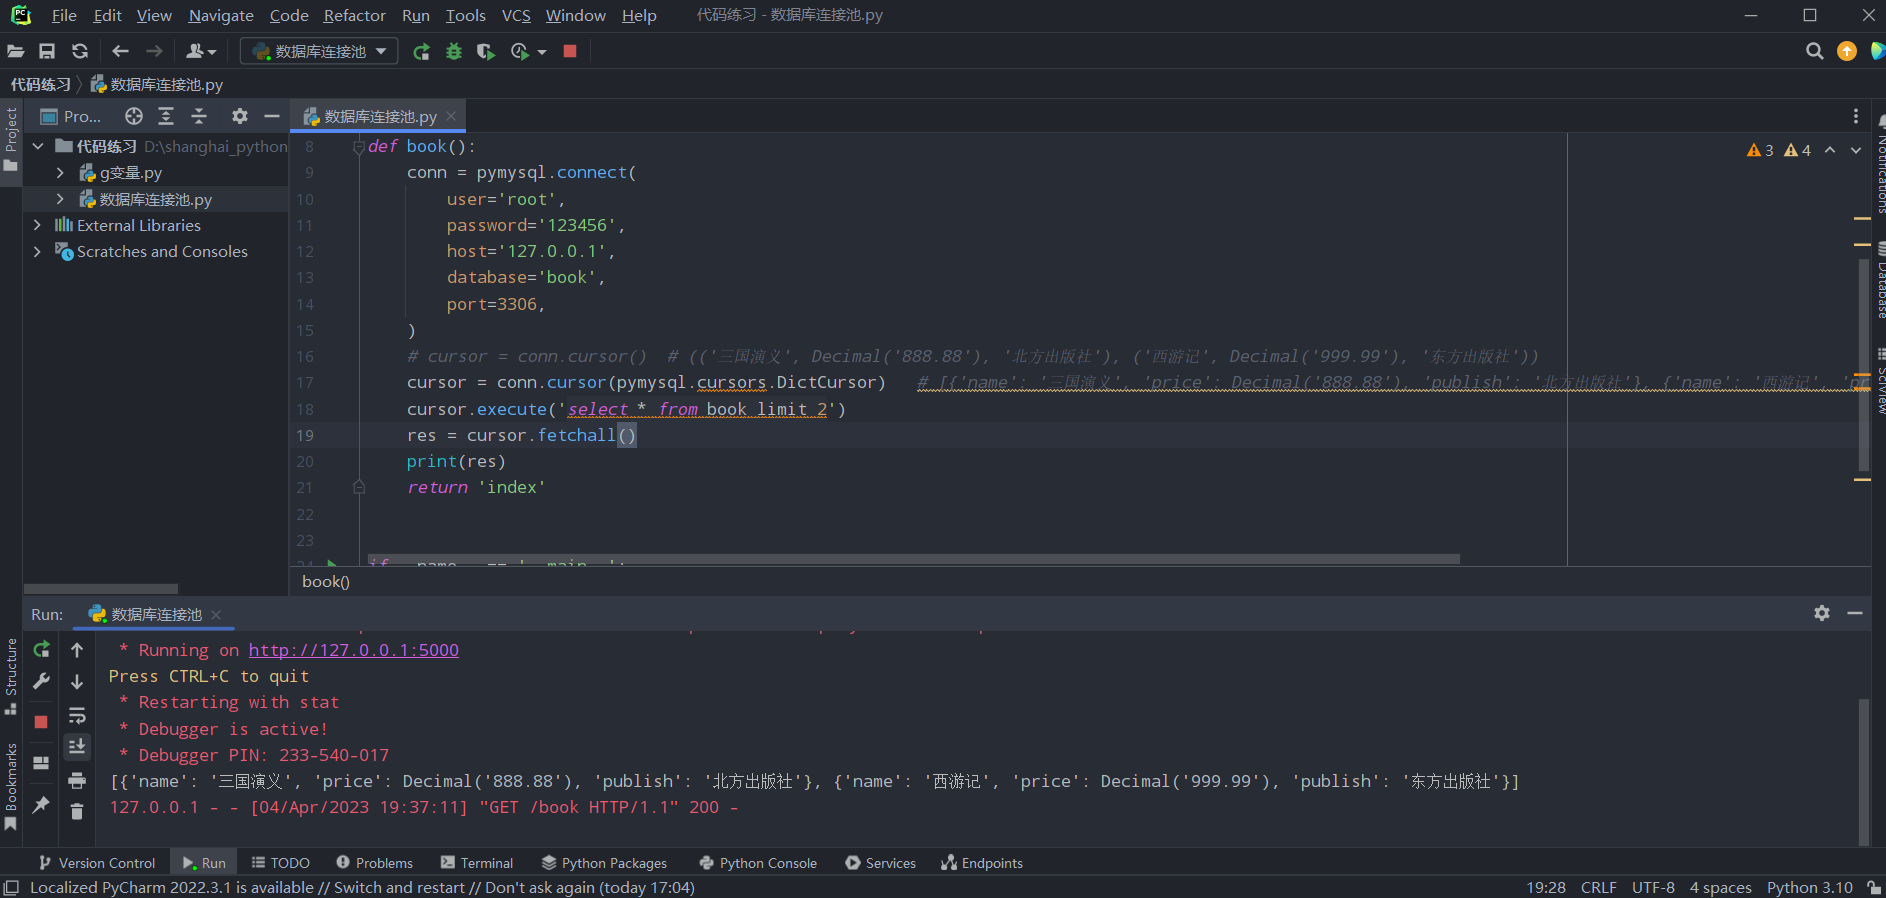This screenshot has width=1886, height=898.
Task: Hide the Project tool window
Action: click(x=272, y=116)
